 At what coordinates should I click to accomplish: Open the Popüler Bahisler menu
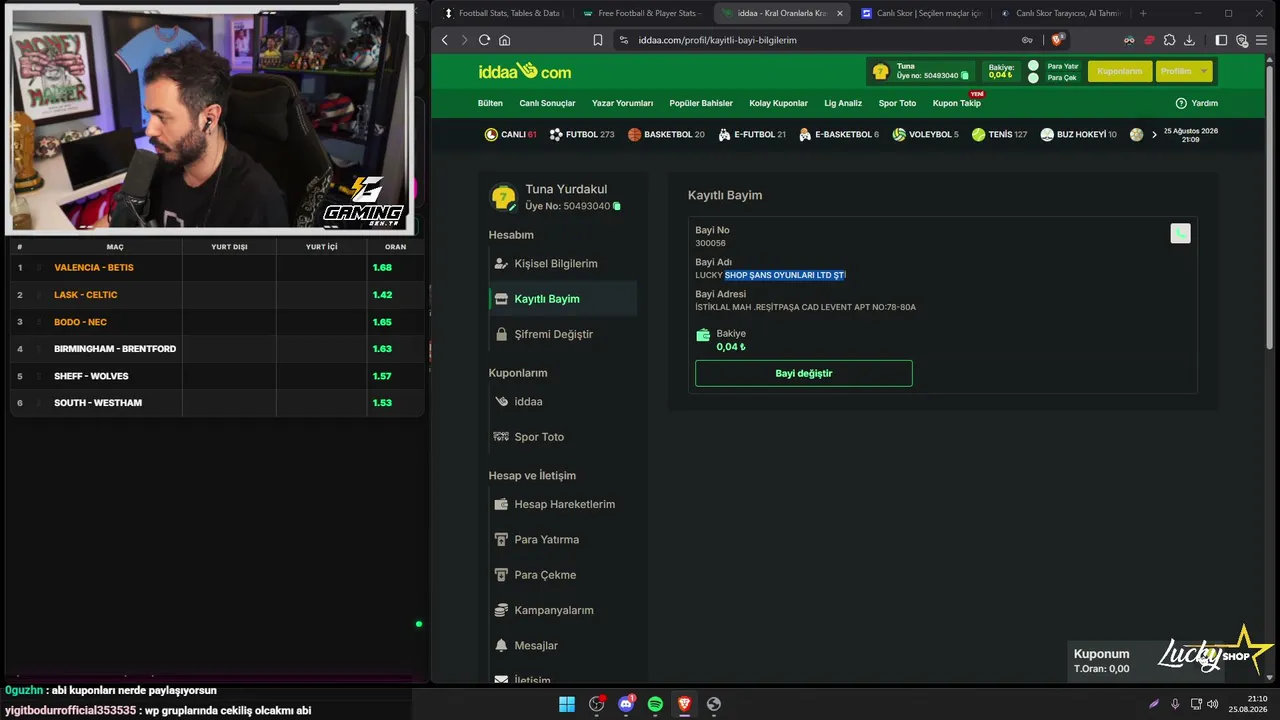[701, 103]
